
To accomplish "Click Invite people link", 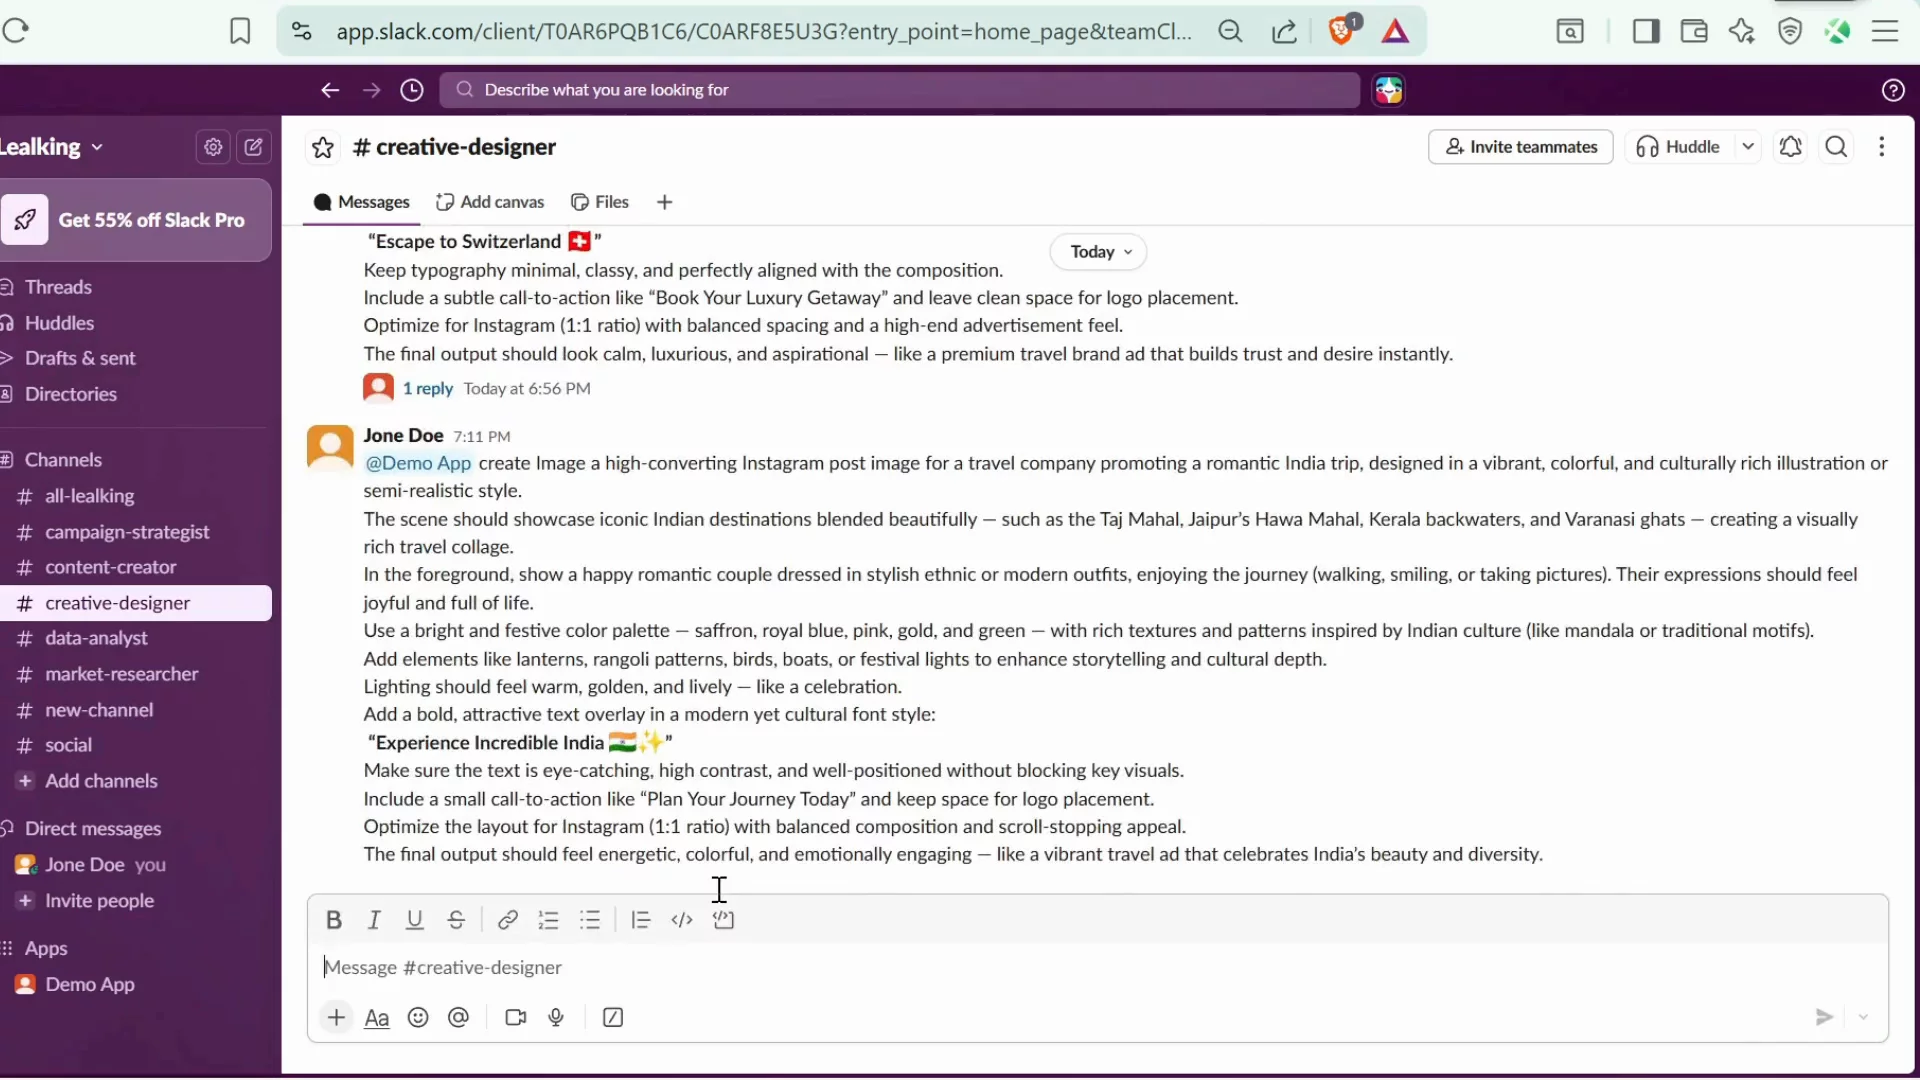I will tap(99, 901).
